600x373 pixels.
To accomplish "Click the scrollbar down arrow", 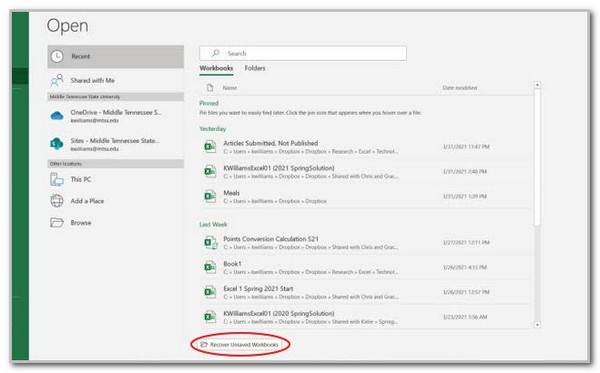I will [x=537, y=325].
